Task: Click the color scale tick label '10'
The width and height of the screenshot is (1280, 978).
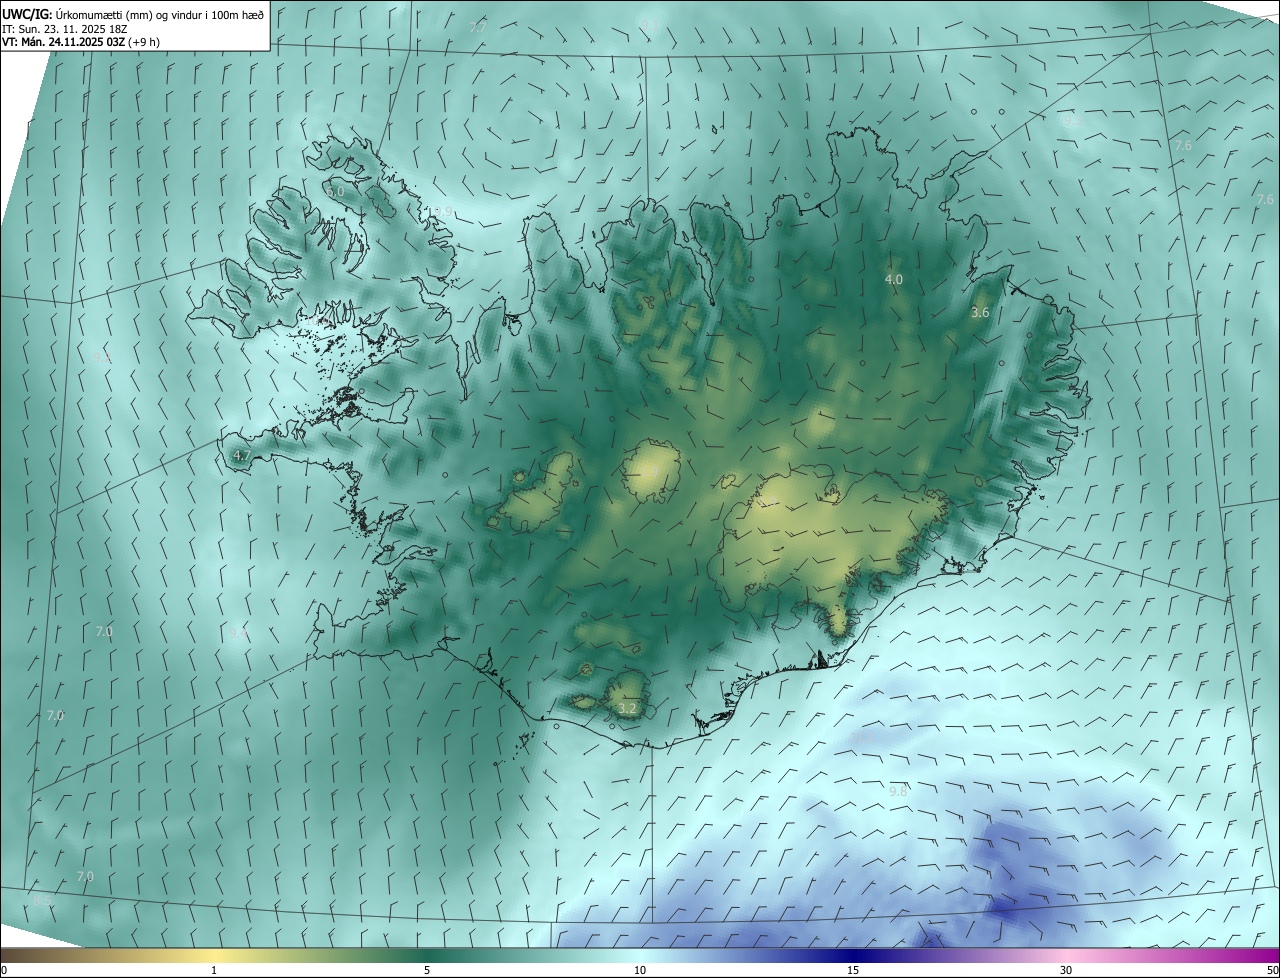Action: point(640,971)
